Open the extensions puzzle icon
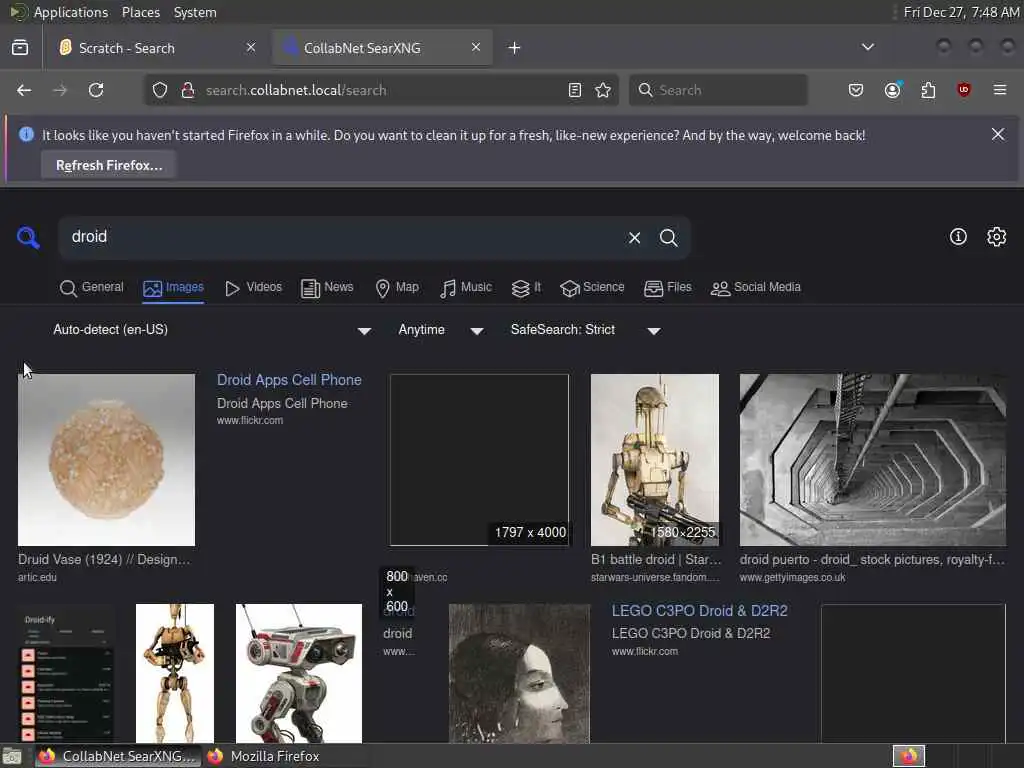This screenshot has height=768, width=1024. [x=928, y=90]
